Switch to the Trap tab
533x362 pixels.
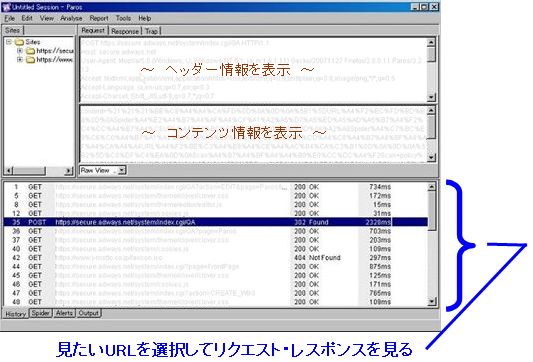pos(151,31)
